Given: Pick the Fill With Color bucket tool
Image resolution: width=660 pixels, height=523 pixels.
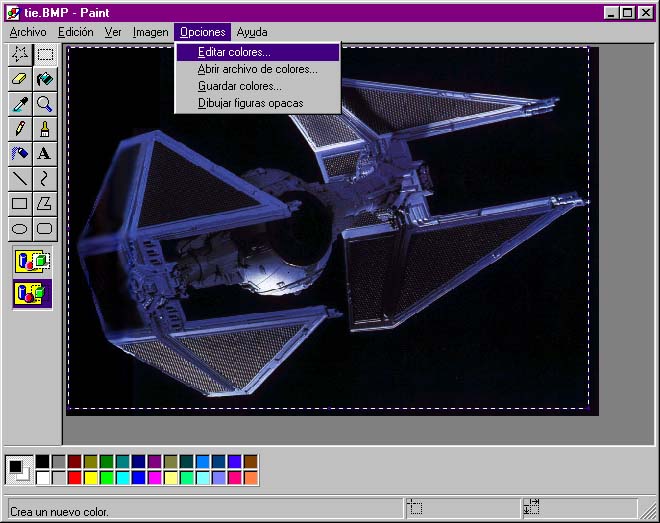Looking at the screenshot, I should pyautogui.click(x=45, y=79).
